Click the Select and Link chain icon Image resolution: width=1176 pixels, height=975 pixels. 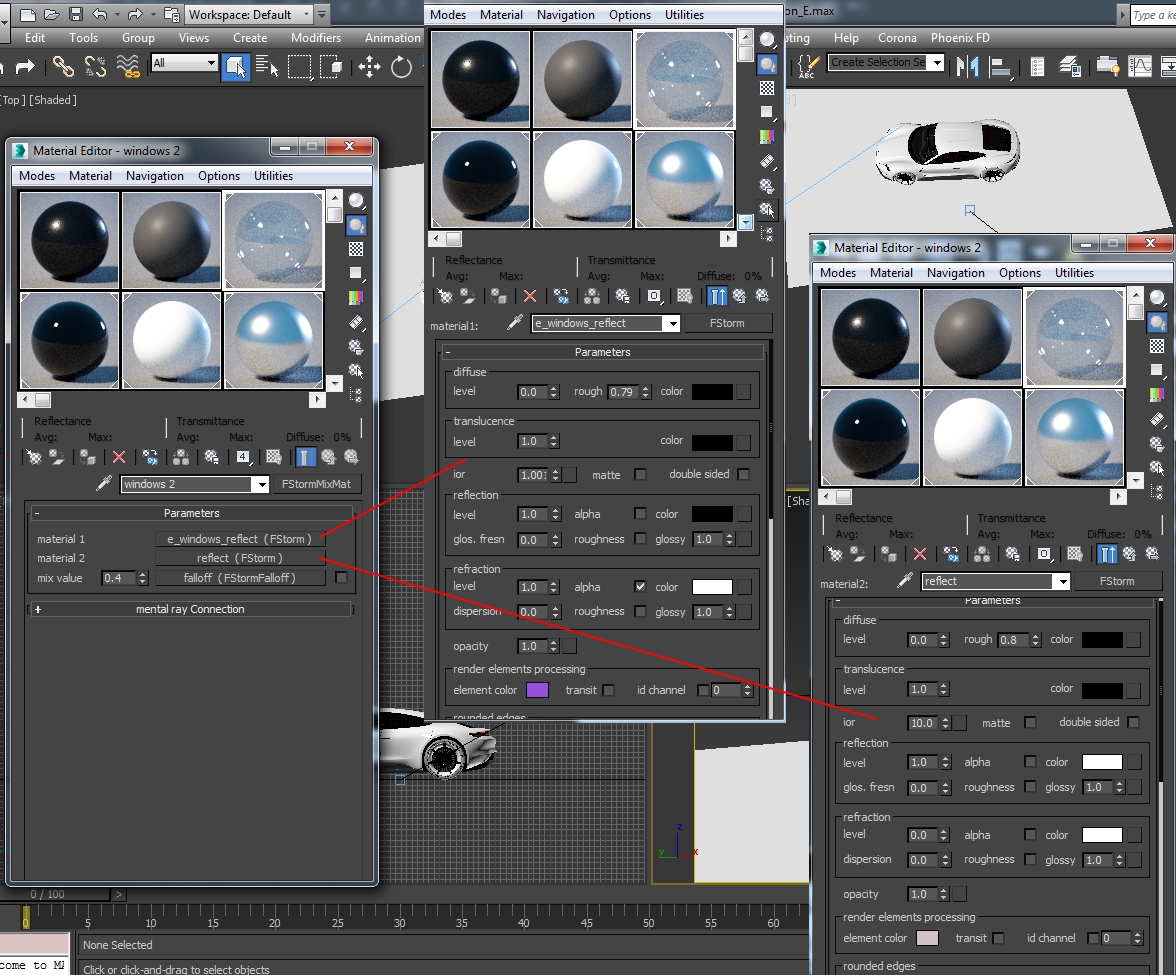[x=63, y=67]
